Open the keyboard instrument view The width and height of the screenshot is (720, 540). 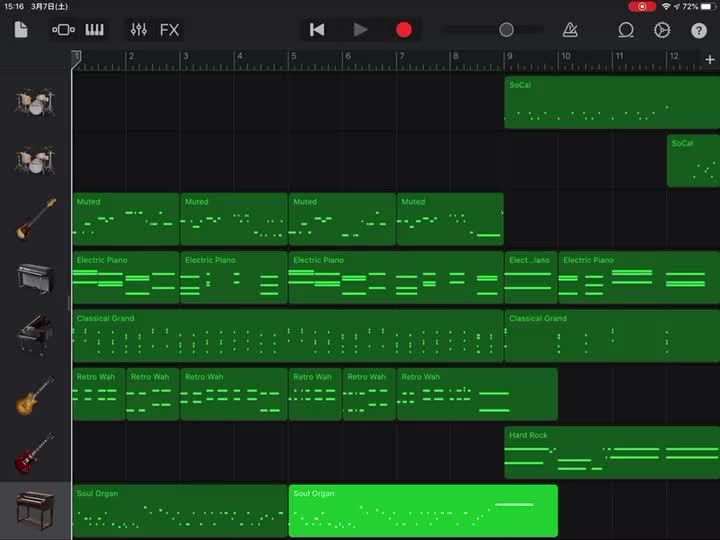pyautogui.click(x=95, y=30)
